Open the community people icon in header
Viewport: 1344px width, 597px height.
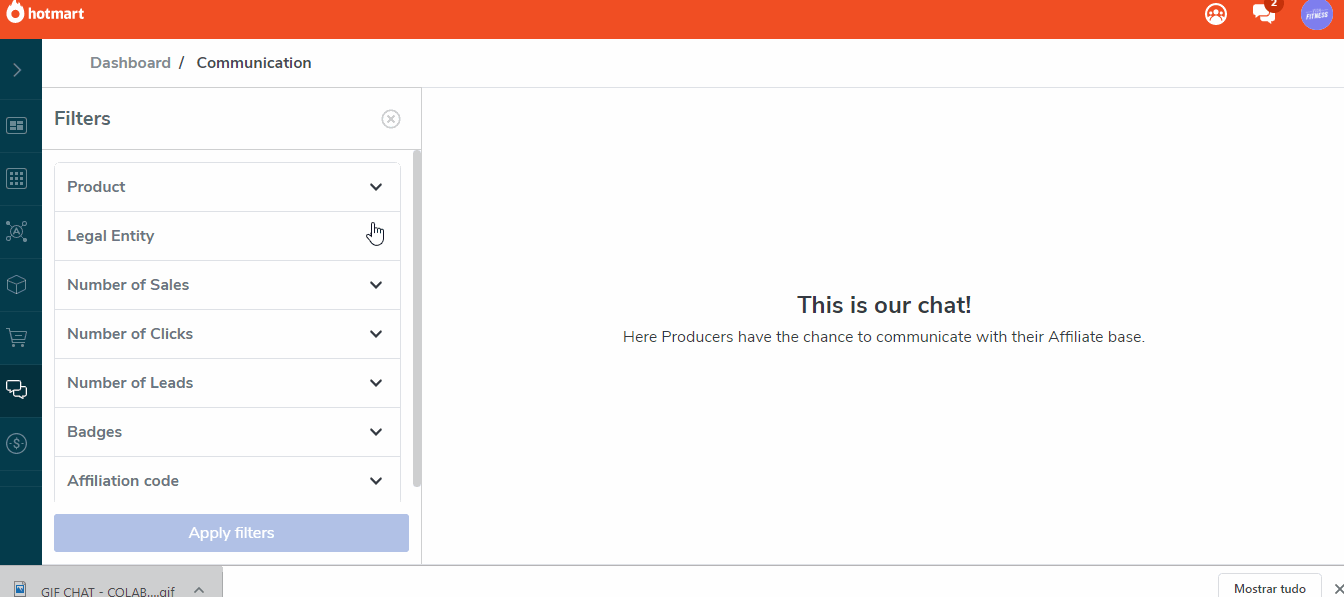[x=1216, y=14]
